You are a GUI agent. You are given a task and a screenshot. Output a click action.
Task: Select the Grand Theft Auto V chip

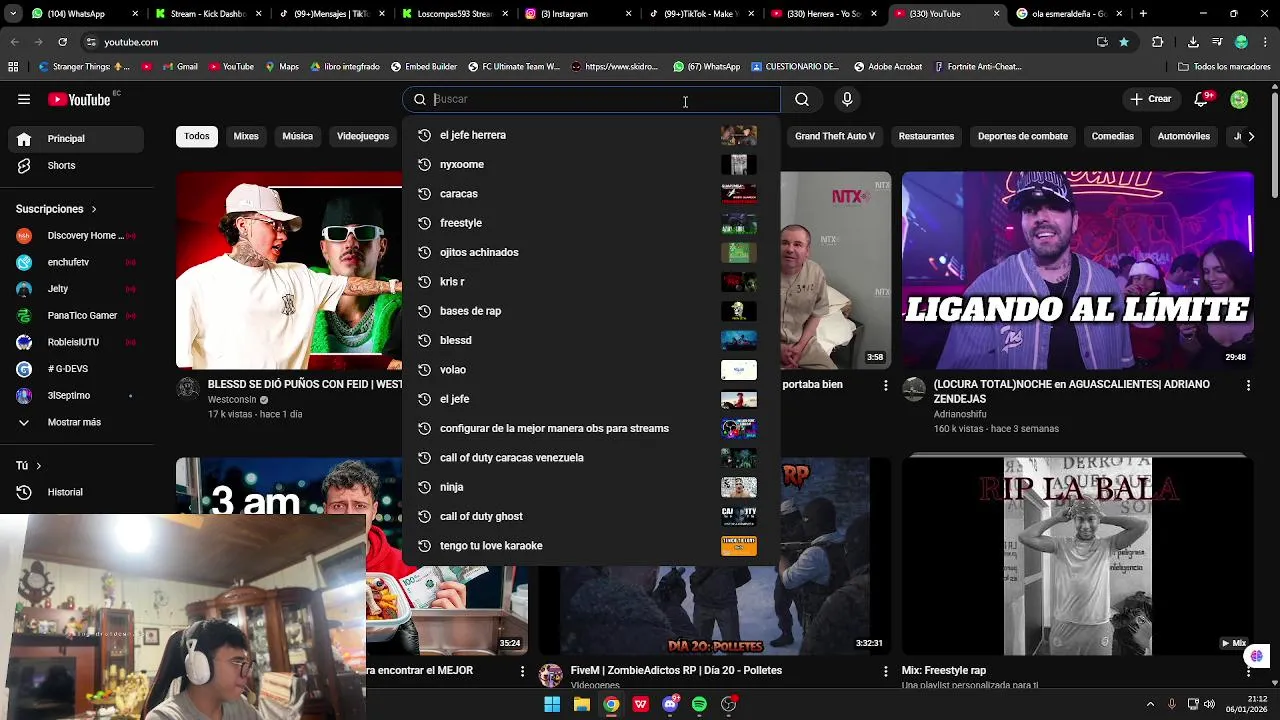[835, 136]
